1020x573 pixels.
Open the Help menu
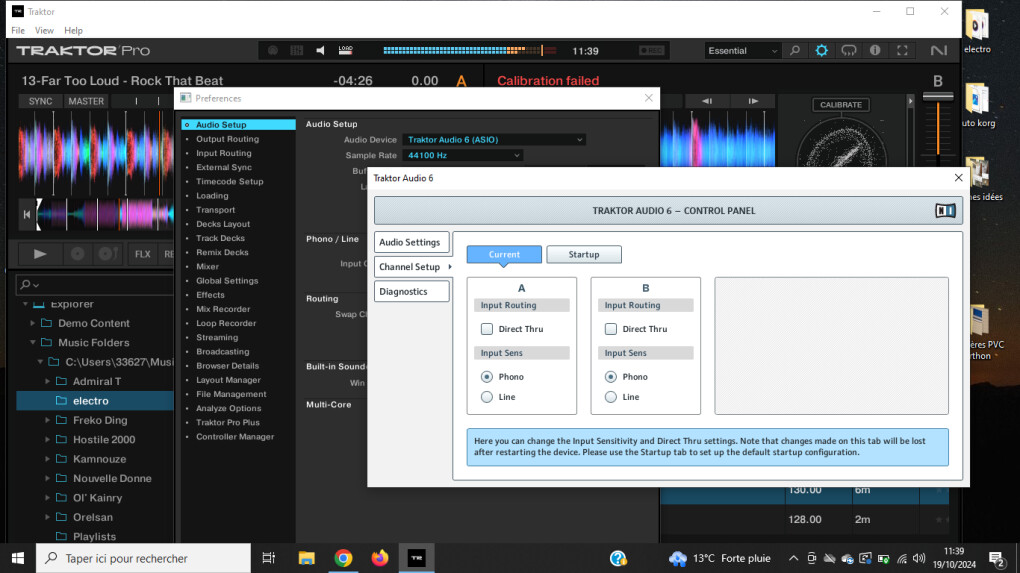74,31
